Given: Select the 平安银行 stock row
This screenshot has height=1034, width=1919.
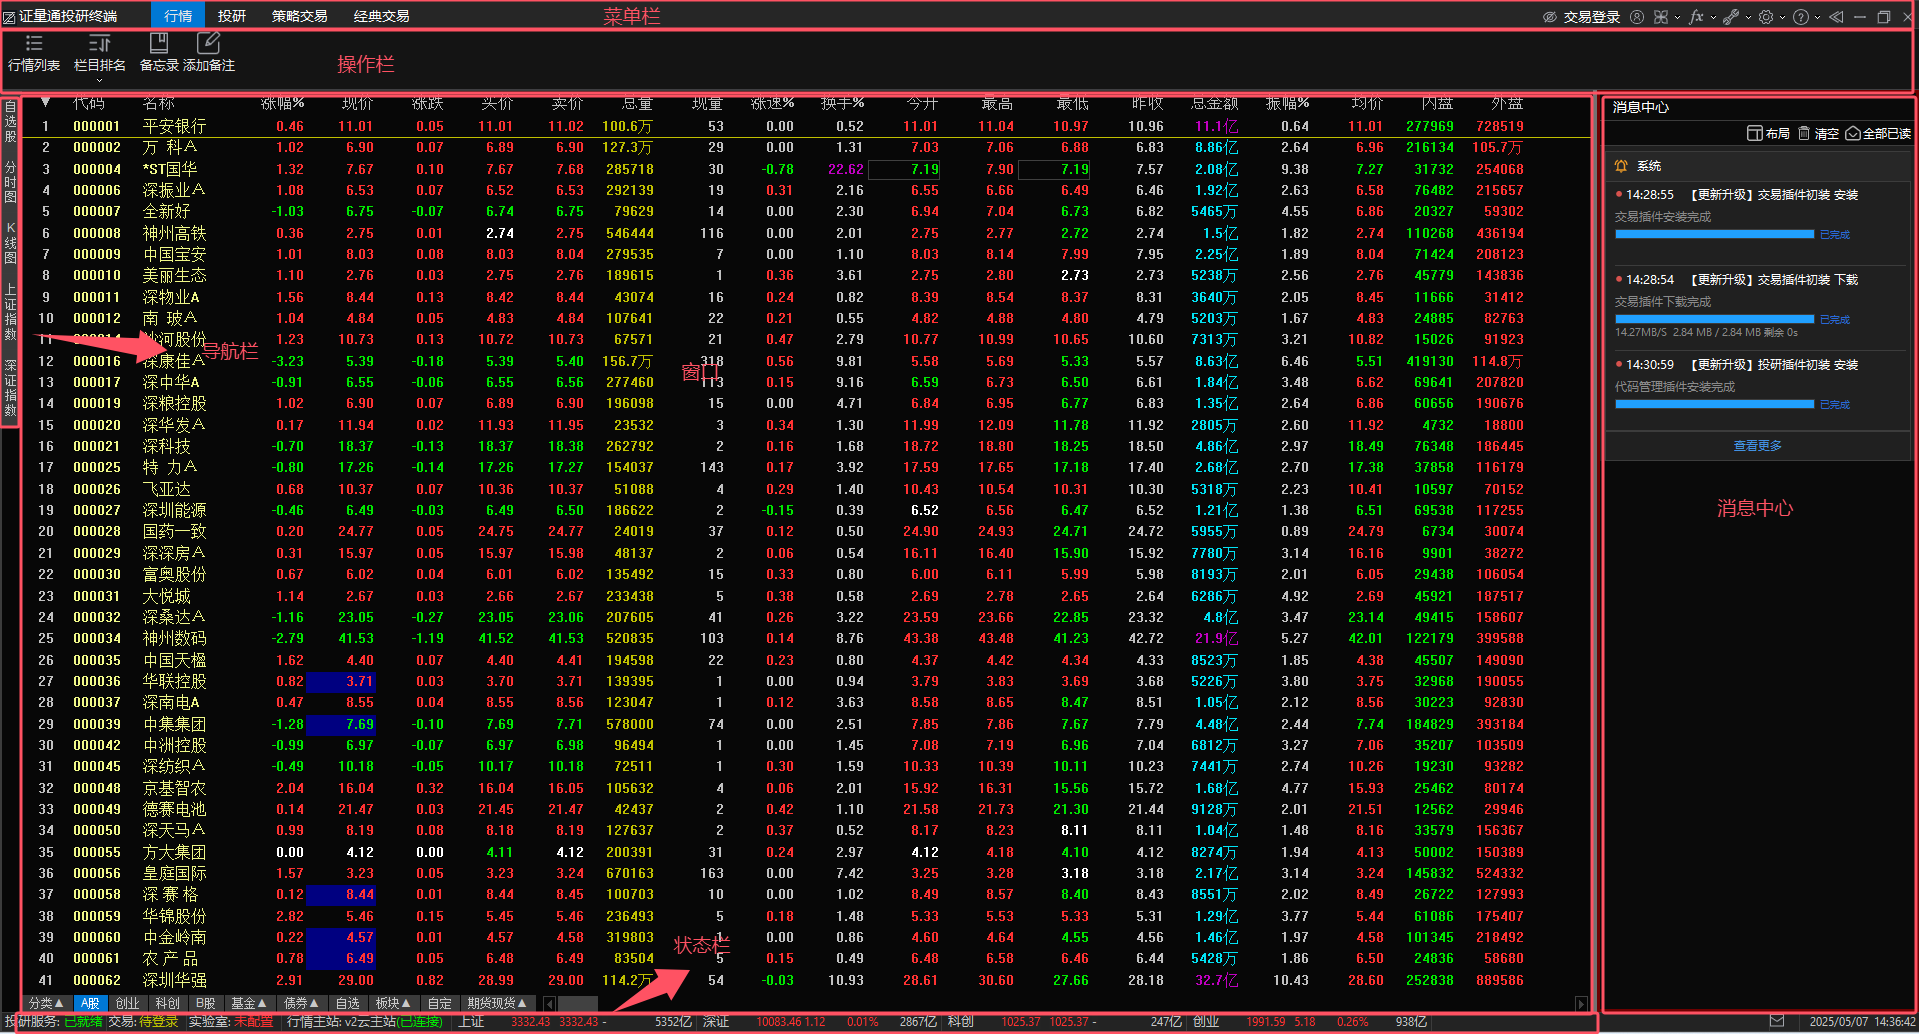Looking at the screenshot, I should point(174,126).
